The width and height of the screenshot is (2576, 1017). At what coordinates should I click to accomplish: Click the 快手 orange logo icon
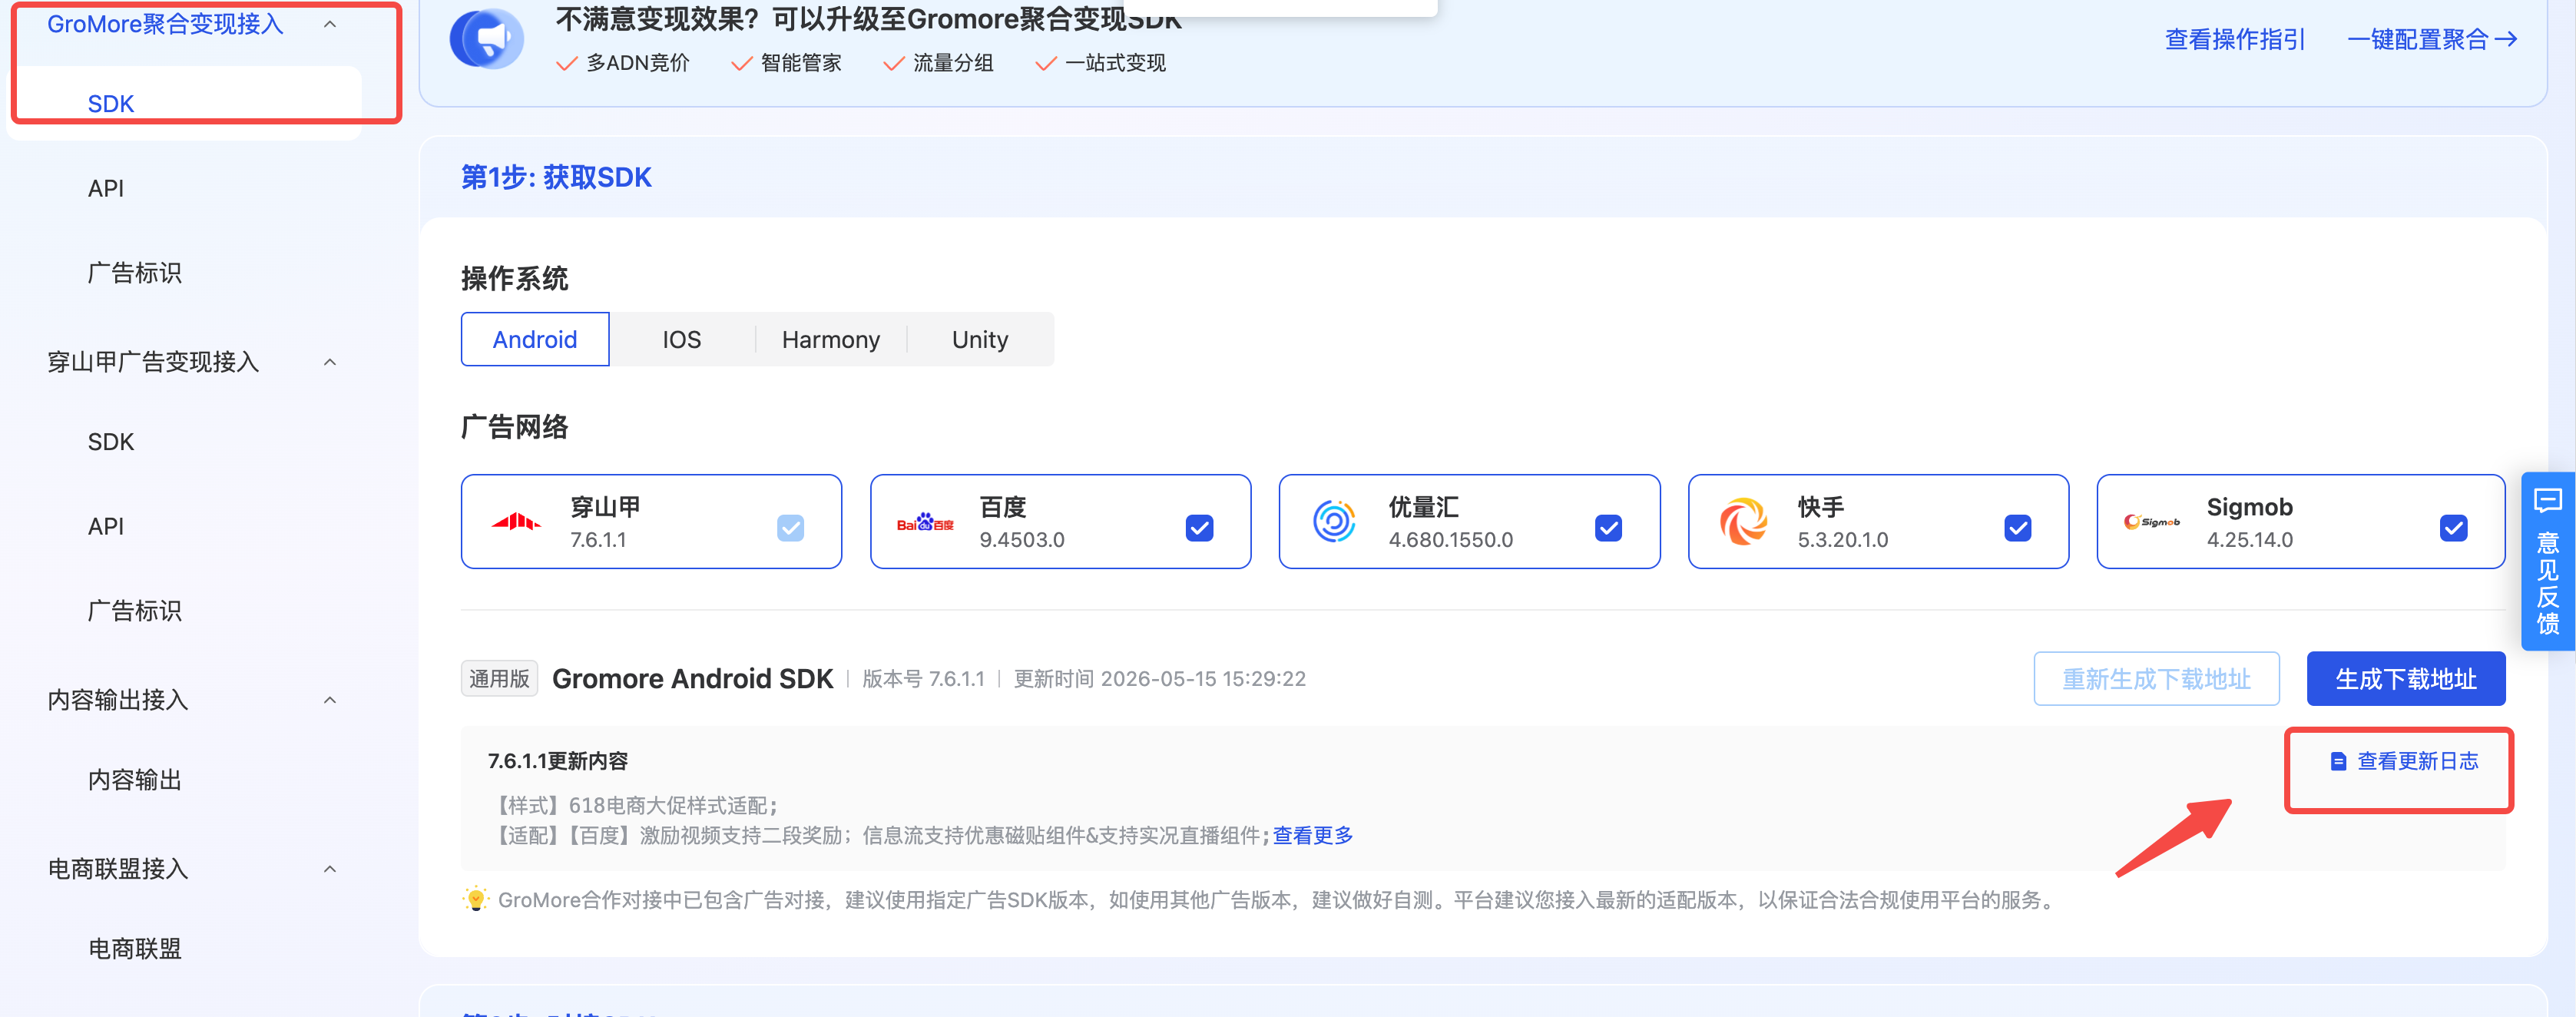click(1743, 521)
